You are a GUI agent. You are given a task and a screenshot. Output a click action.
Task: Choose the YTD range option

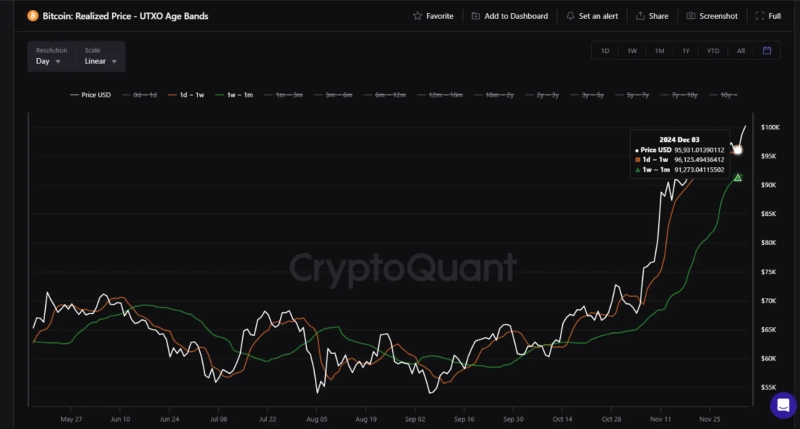pos(712,50)
